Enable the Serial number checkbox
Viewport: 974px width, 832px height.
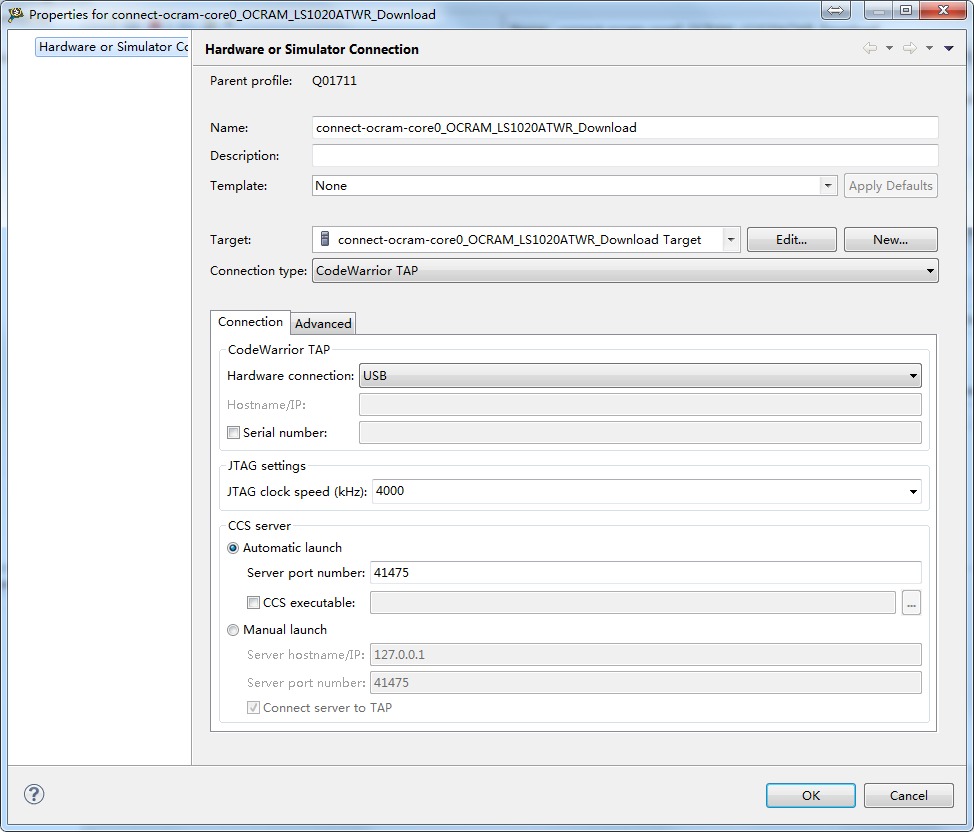coord(234,432)
